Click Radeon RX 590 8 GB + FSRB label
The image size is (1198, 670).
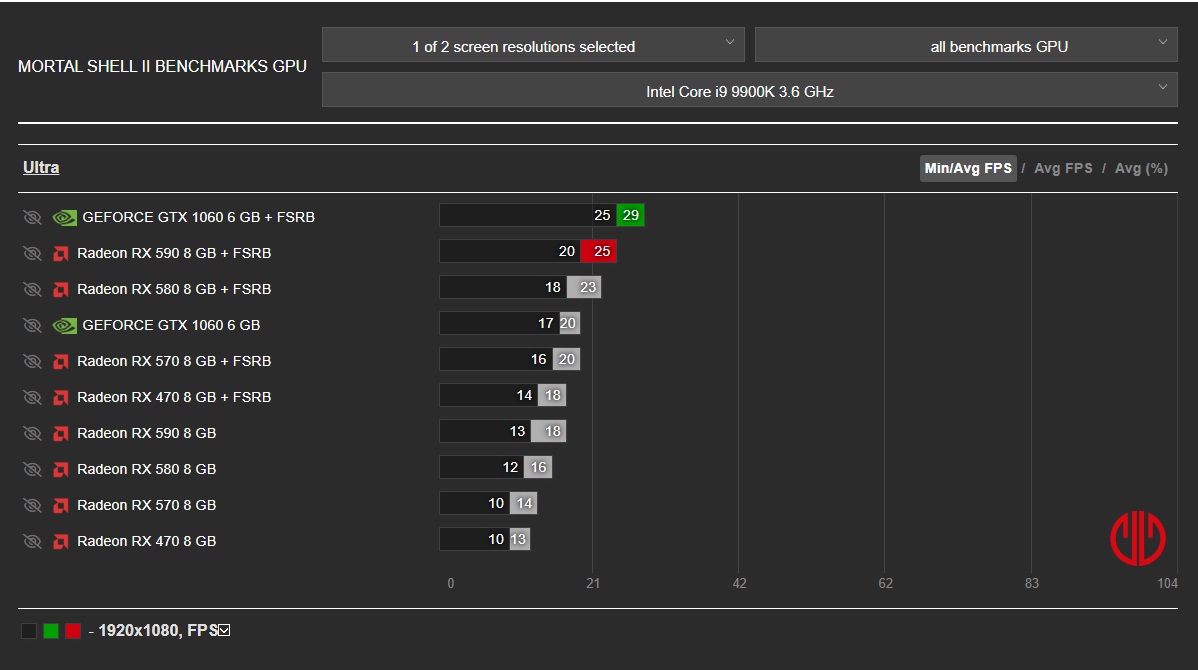174,253
